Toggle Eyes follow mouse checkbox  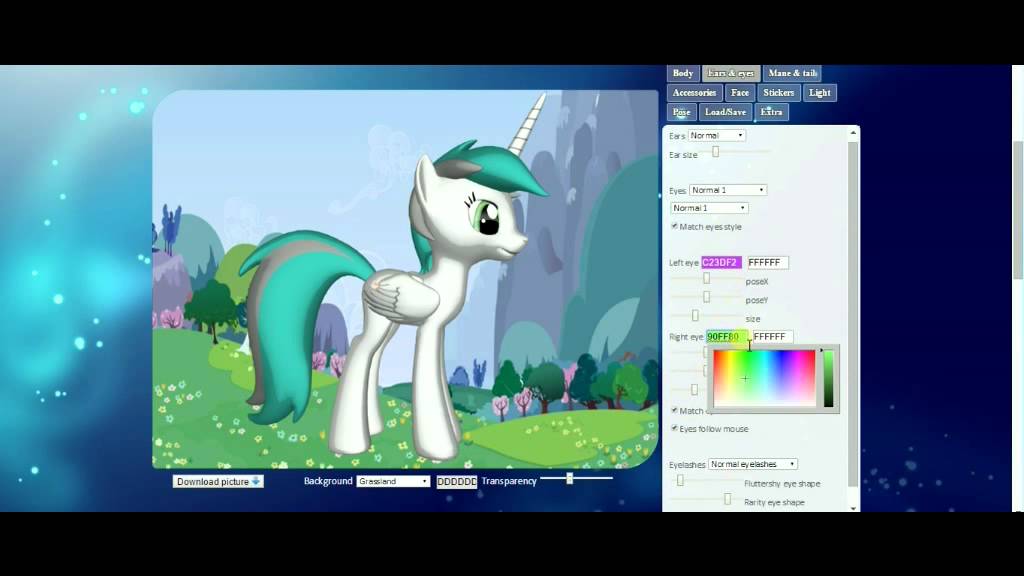click(674, 428)
